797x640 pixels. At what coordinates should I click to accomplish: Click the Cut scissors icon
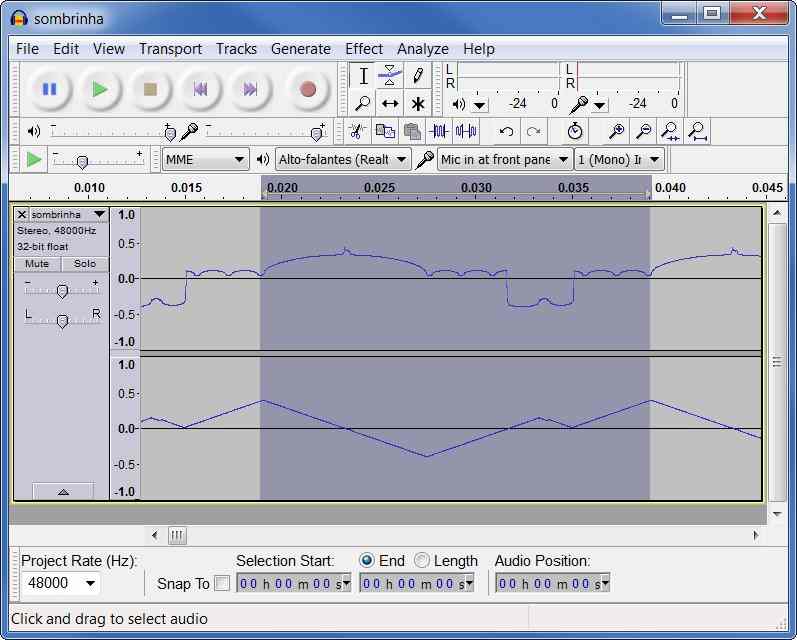tap(355, 131)
